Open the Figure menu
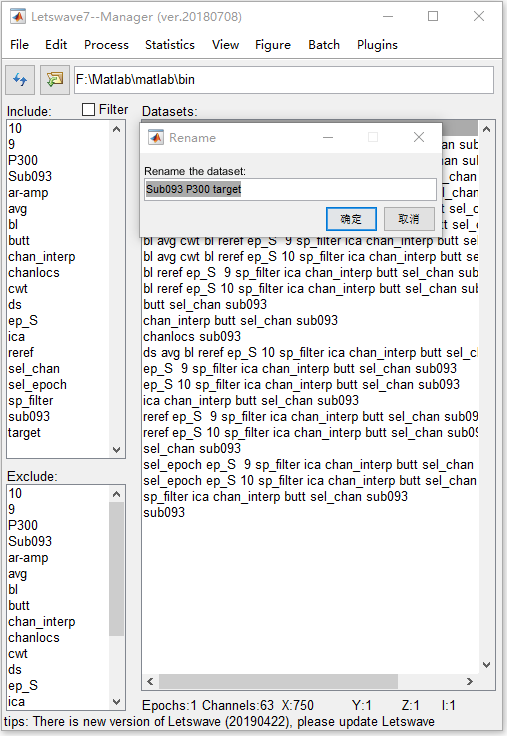This screenshot has height=736, width=507. click(x=273, y=45)
